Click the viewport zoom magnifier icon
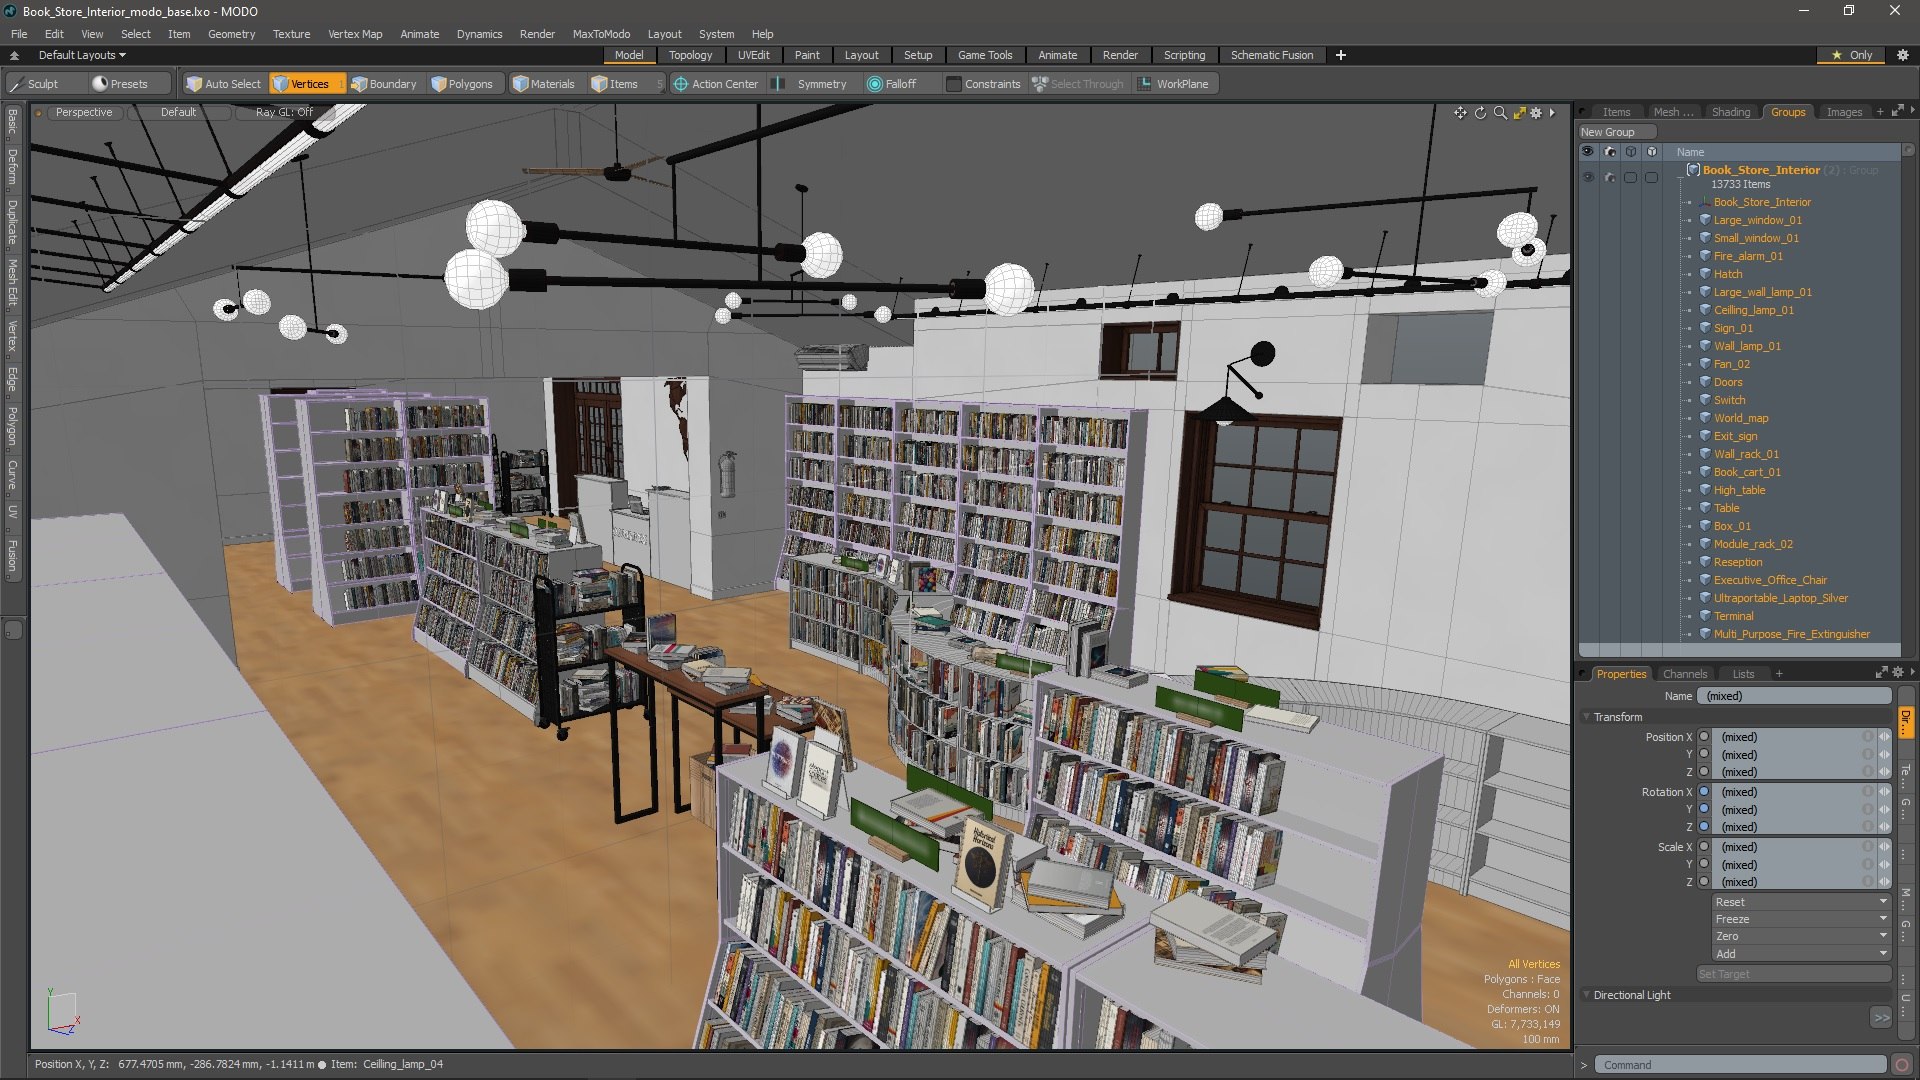The image size is (1920, 1080). pyautogui.click(x=1500, y=113)
